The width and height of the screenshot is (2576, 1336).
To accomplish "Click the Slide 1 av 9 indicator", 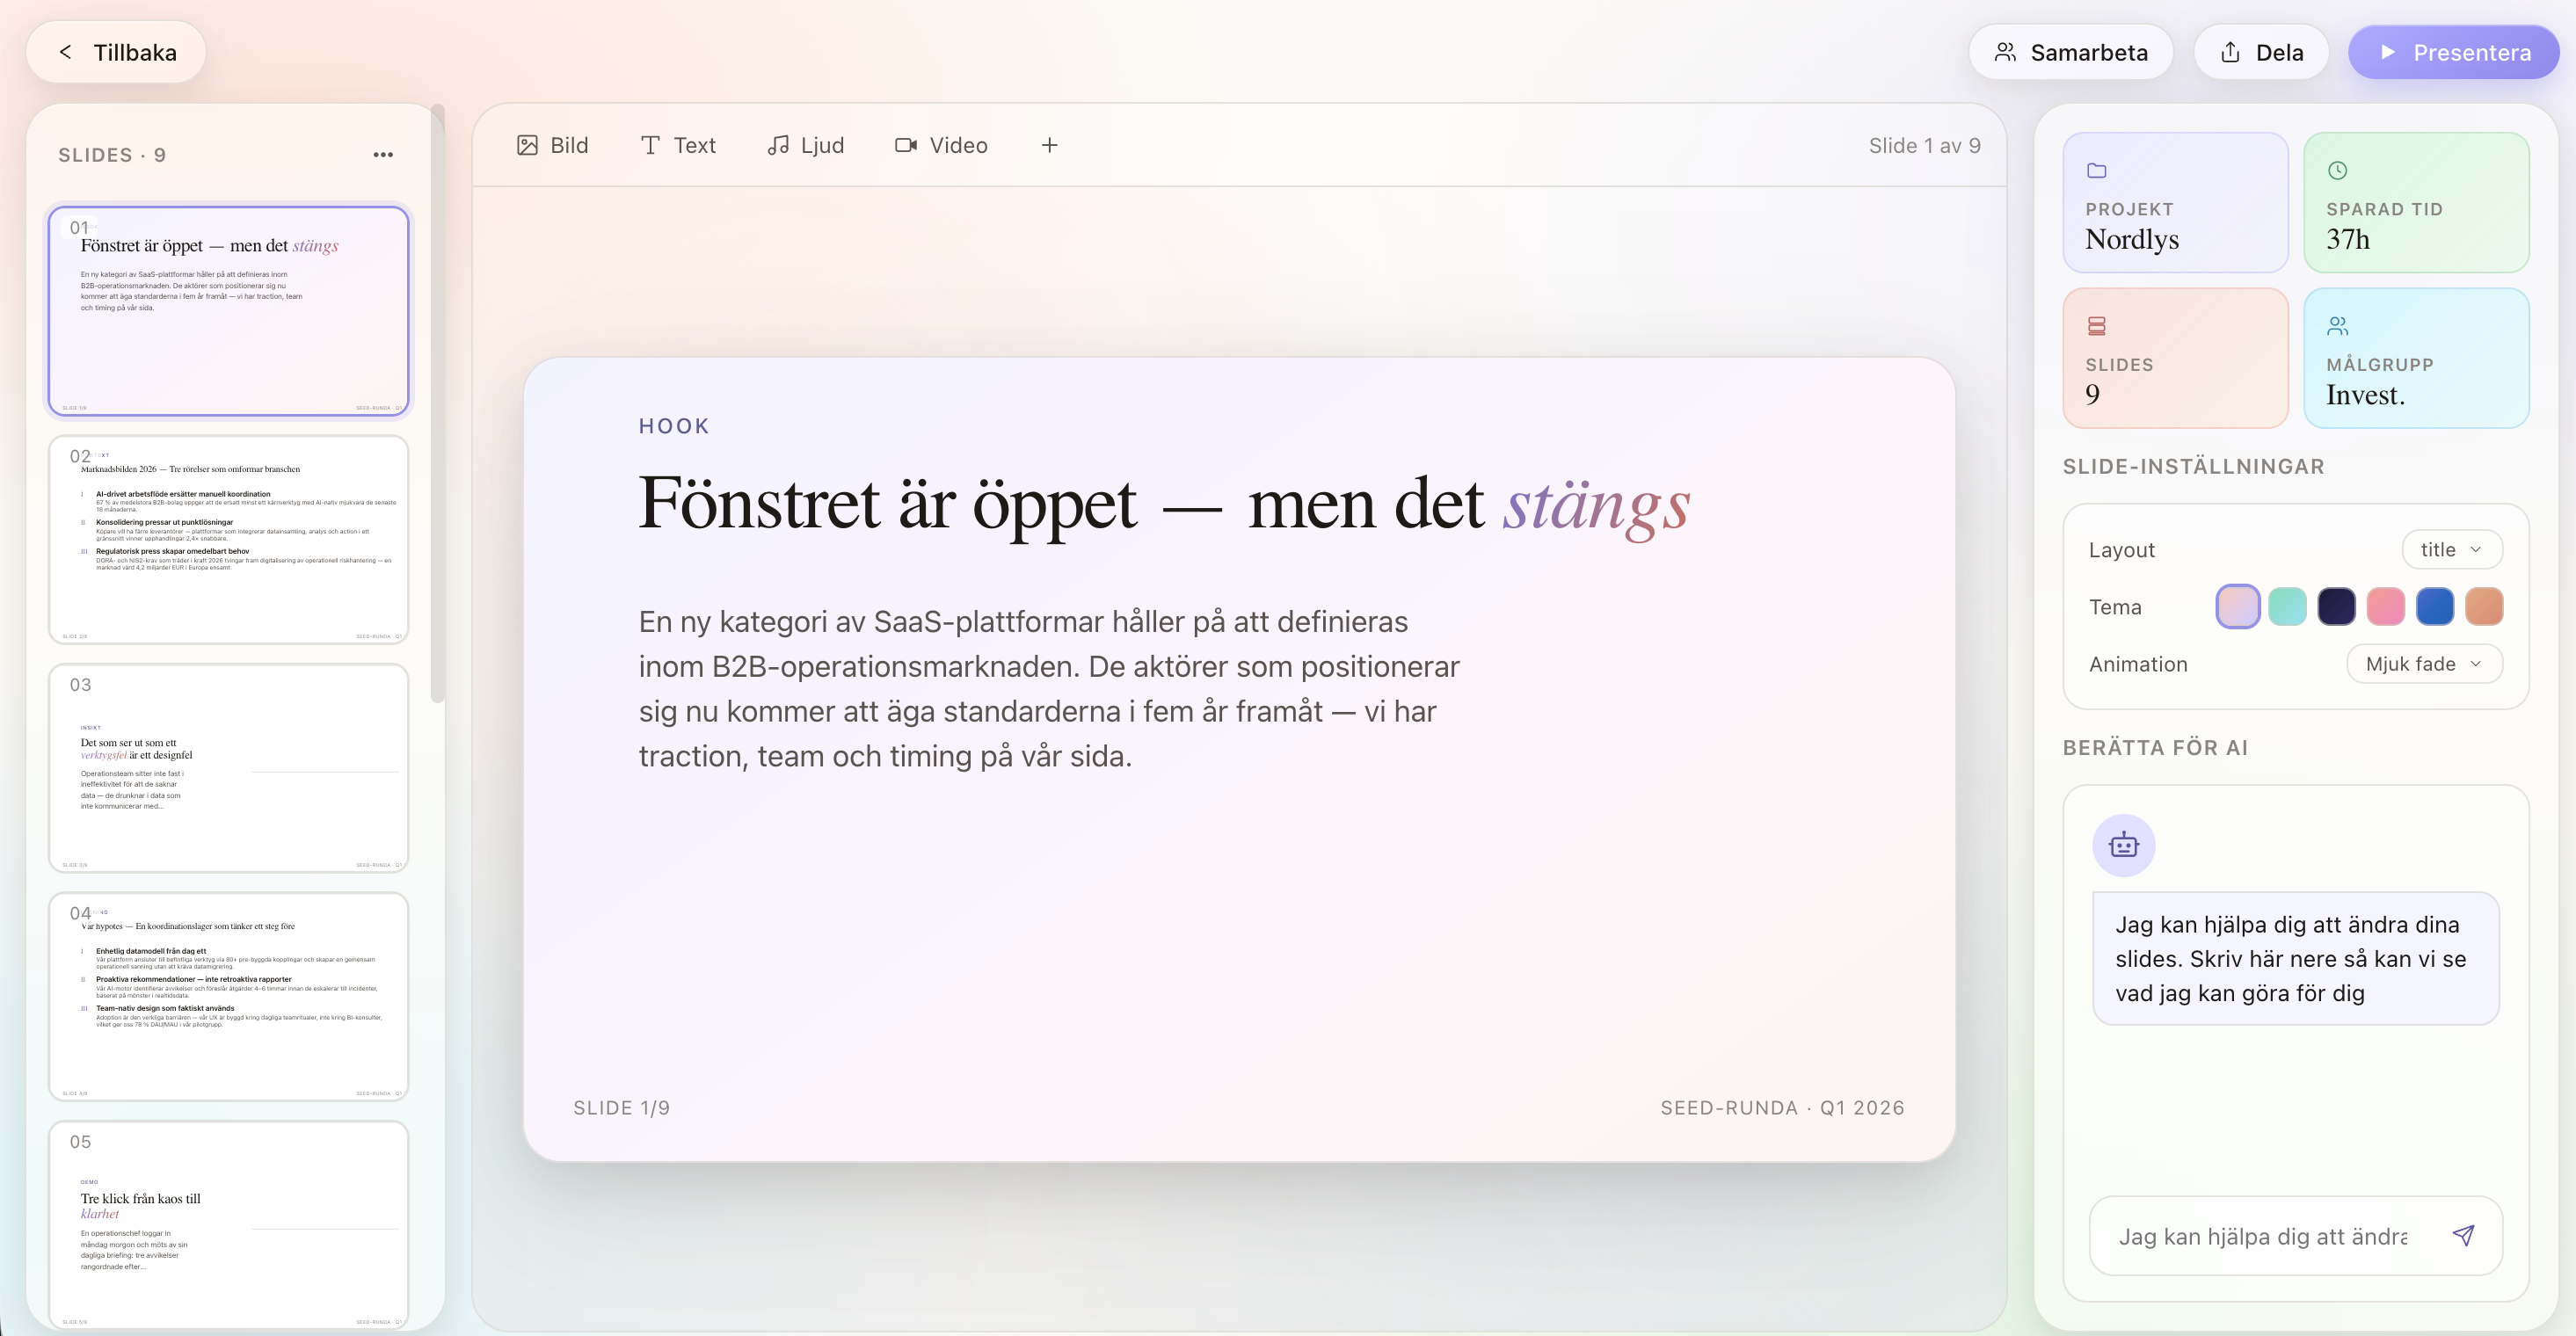I will pos(1924,146).
